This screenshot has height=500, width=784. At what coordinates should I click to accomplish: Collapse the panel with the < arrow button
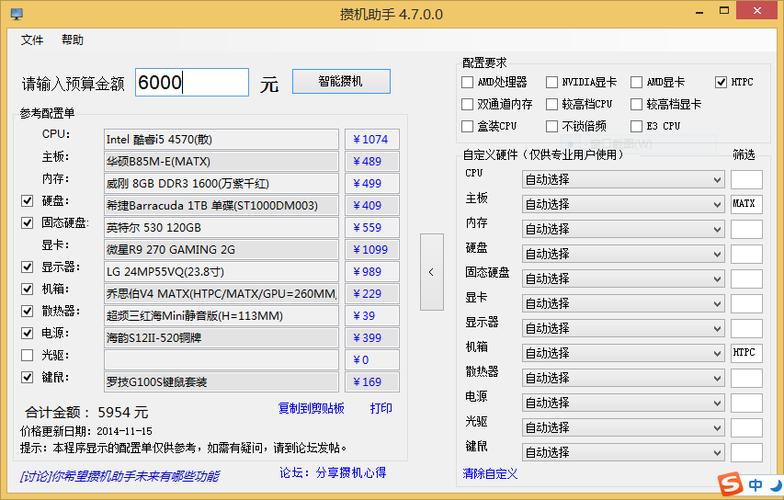431,272
